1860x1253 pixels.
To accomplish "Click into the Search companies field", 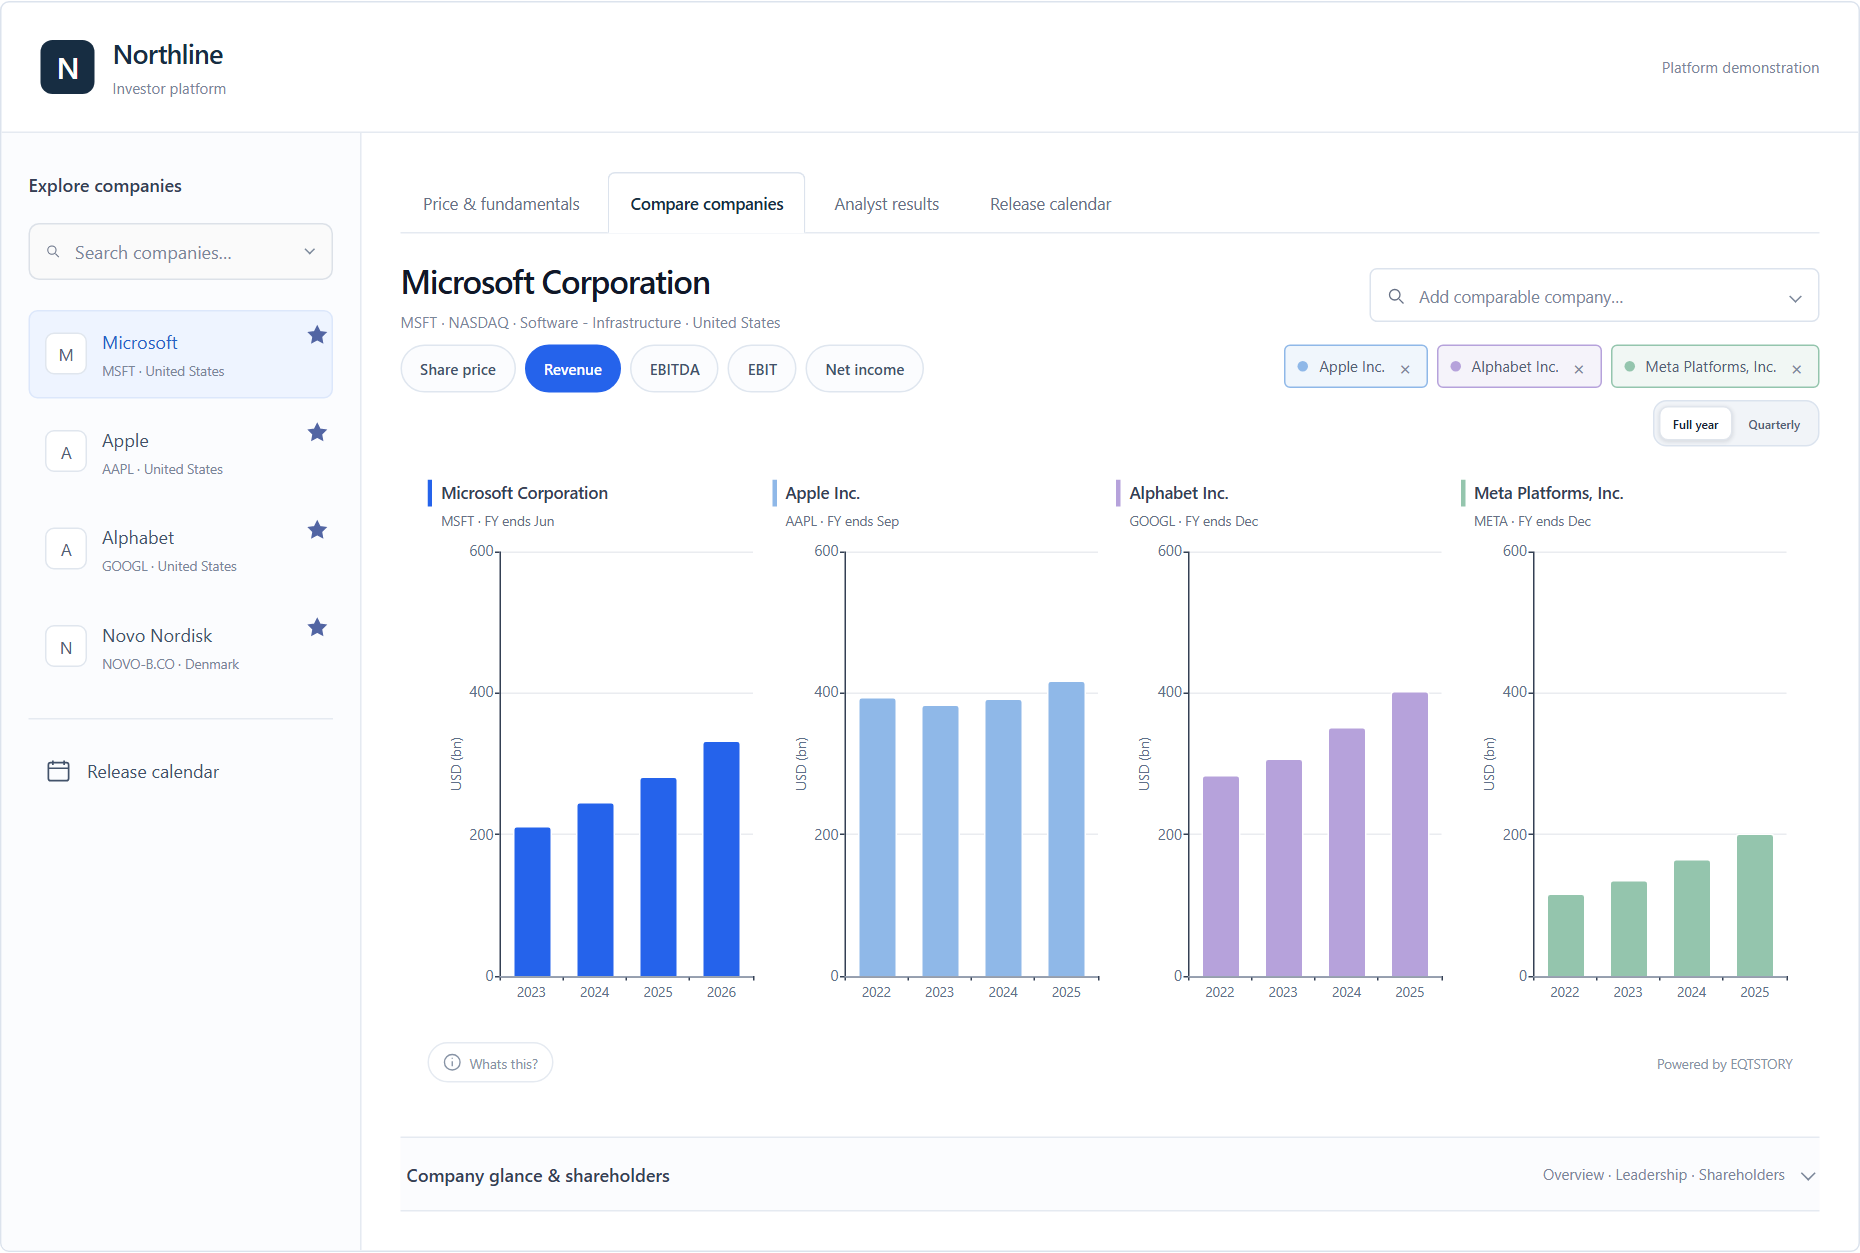I will pos(180,252).
